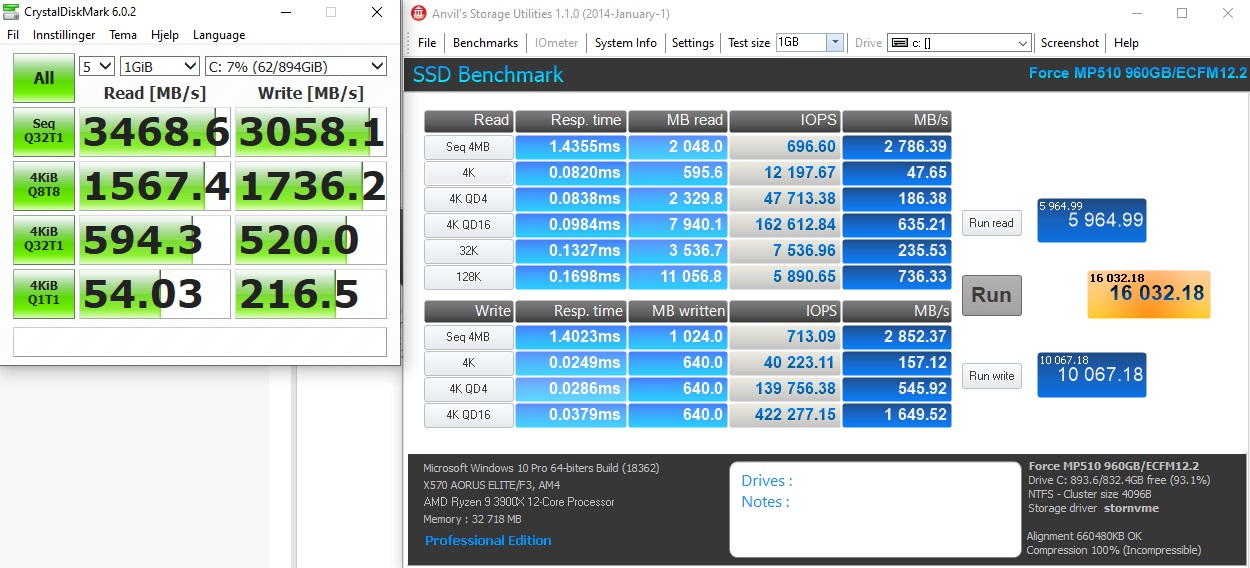Click the Write 4K QD4 row label
This screenshot has width=1250, height=568.
[x=469, y=389]
